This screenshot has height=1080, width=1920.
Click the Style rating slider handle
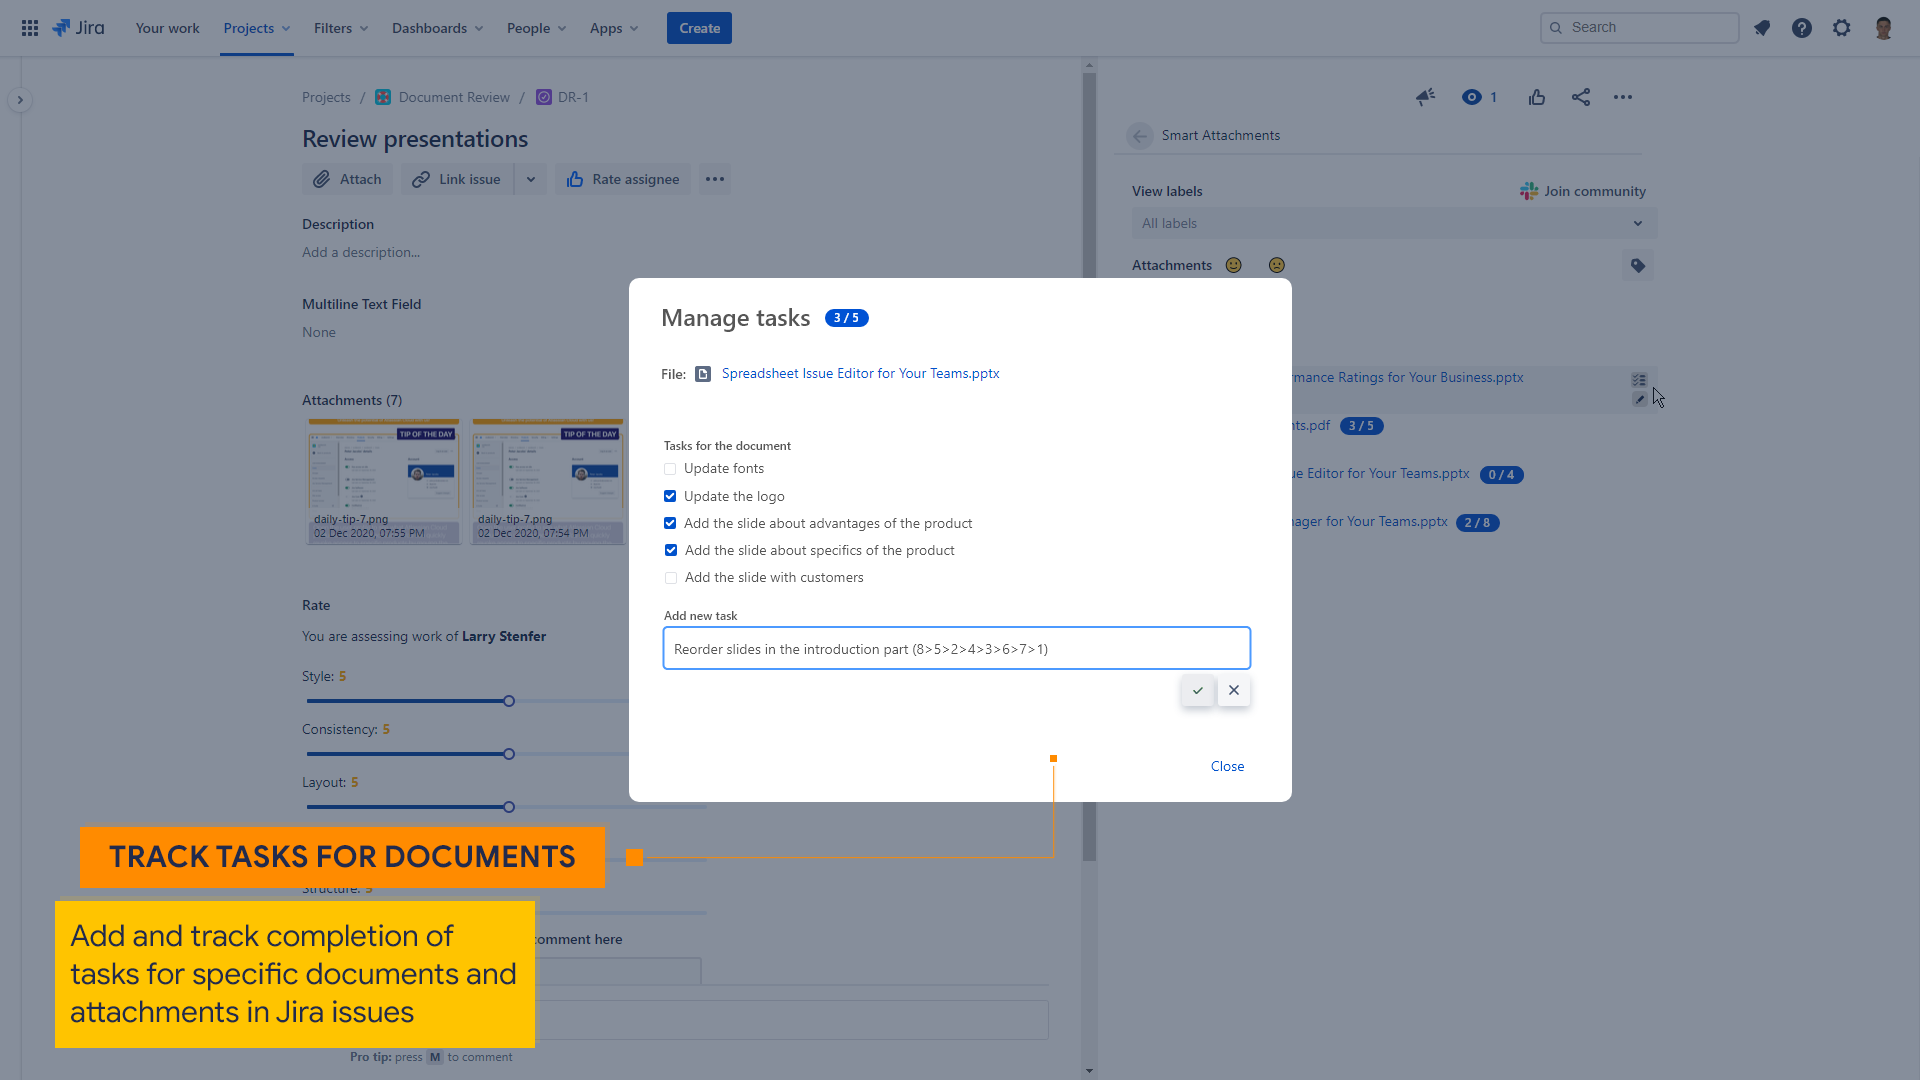(509, 701)
